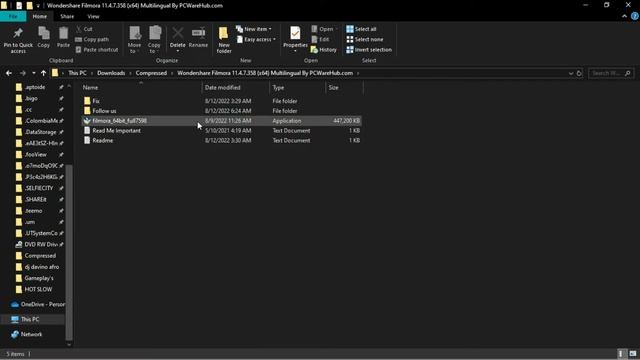
Task: Click Invert selection
Action: (369, 49)
